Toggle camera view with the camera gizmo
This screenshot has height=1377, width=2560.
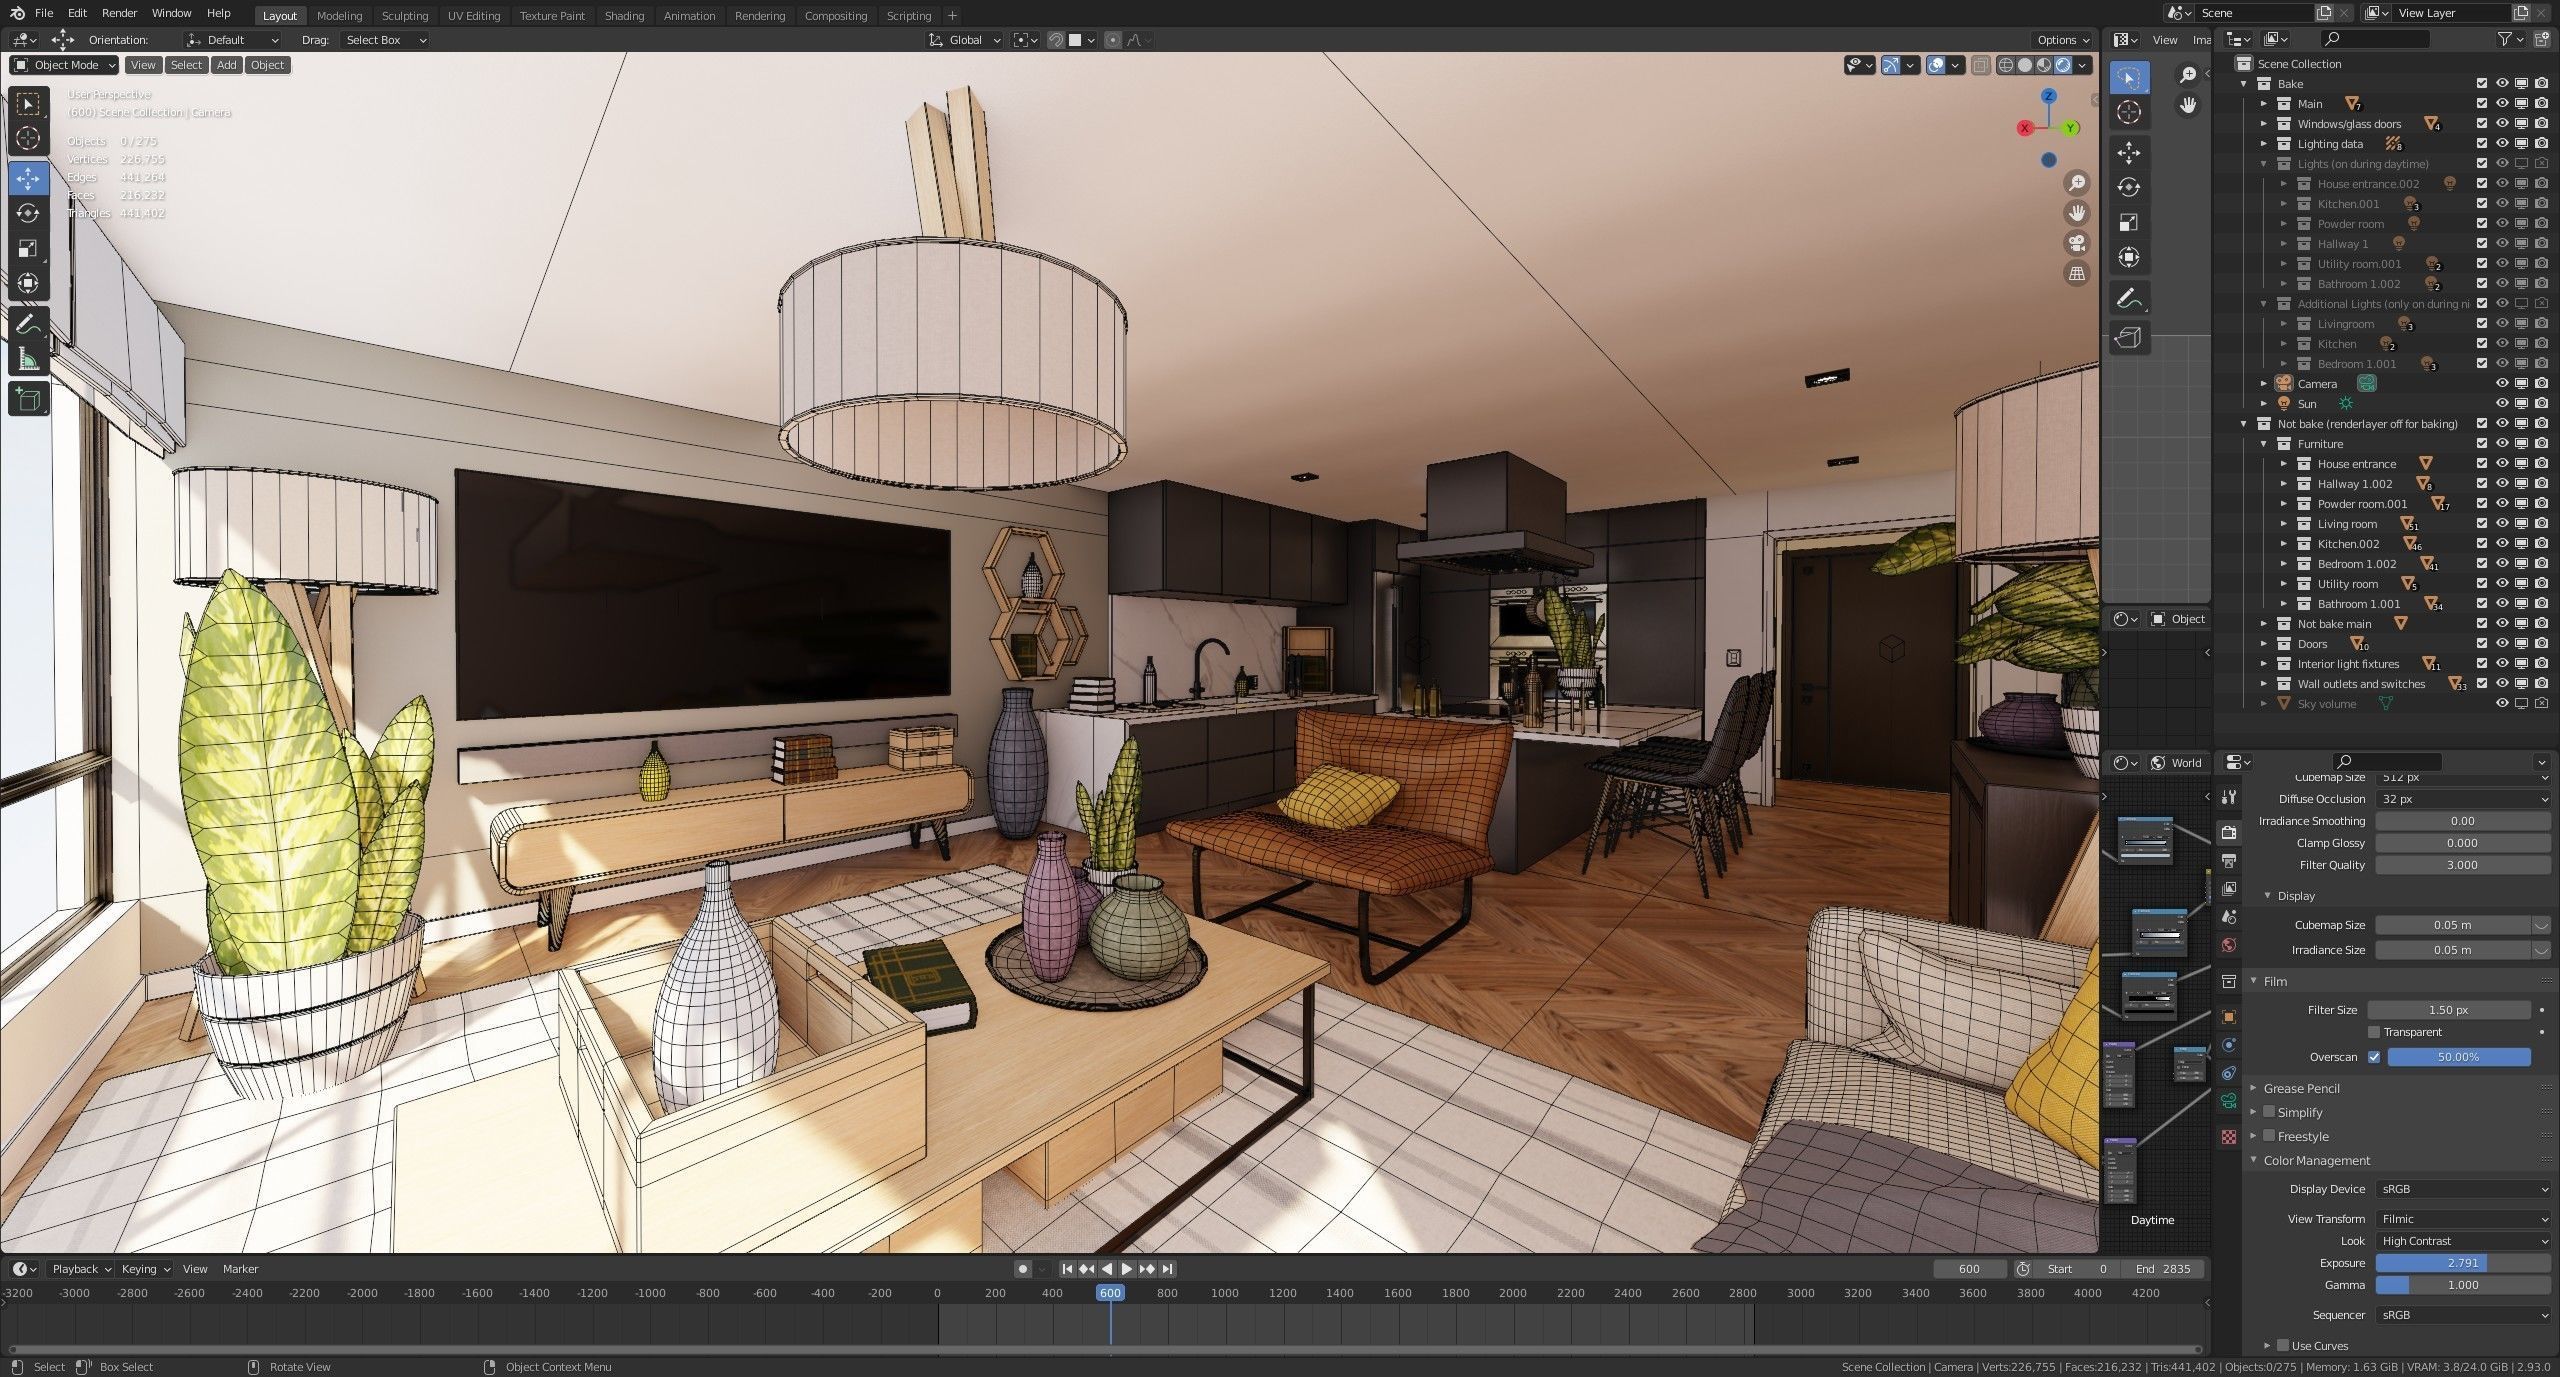[2077, 243]
